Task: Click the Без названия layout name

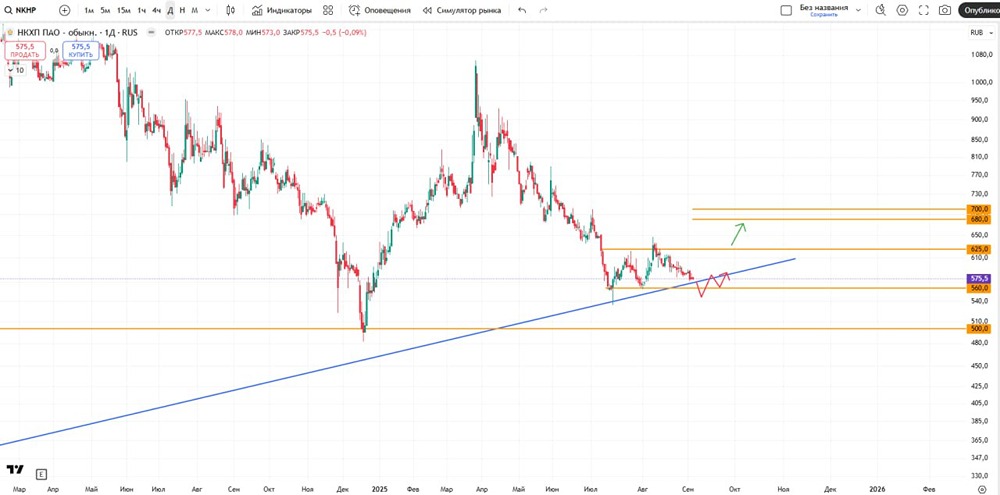Action: tap(824, 8)
